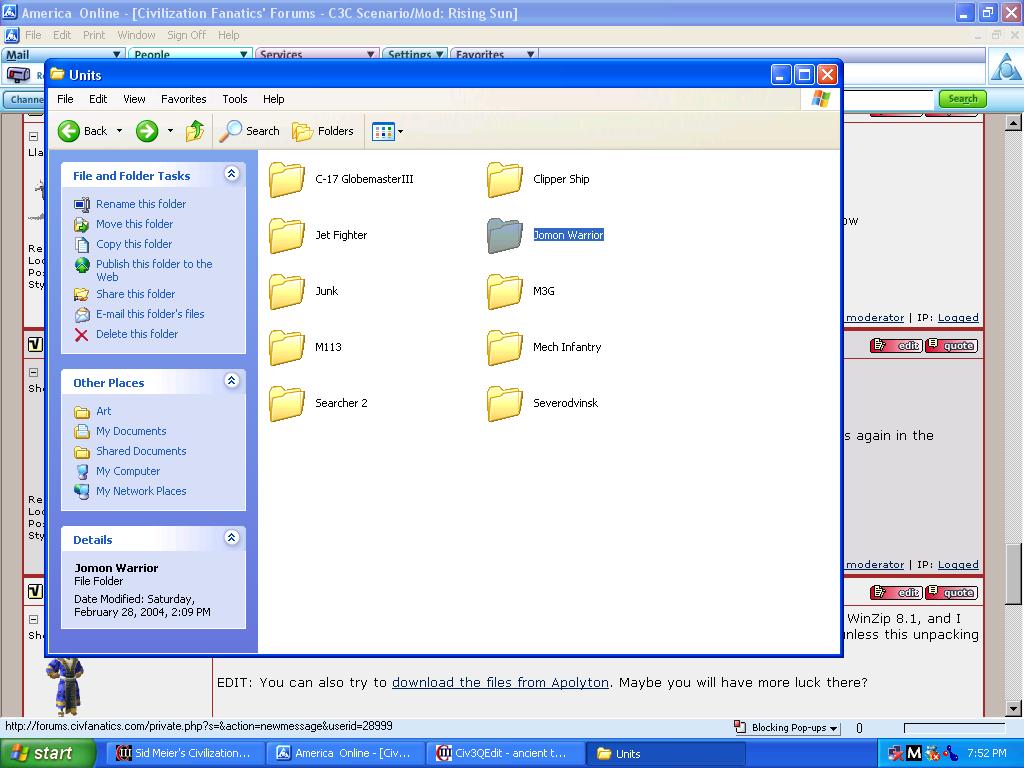Image resolution: width=1024 pixels, height=768 pixels.
Task: Select the Searcher 2 folder icon
Action: pos(287,404)
